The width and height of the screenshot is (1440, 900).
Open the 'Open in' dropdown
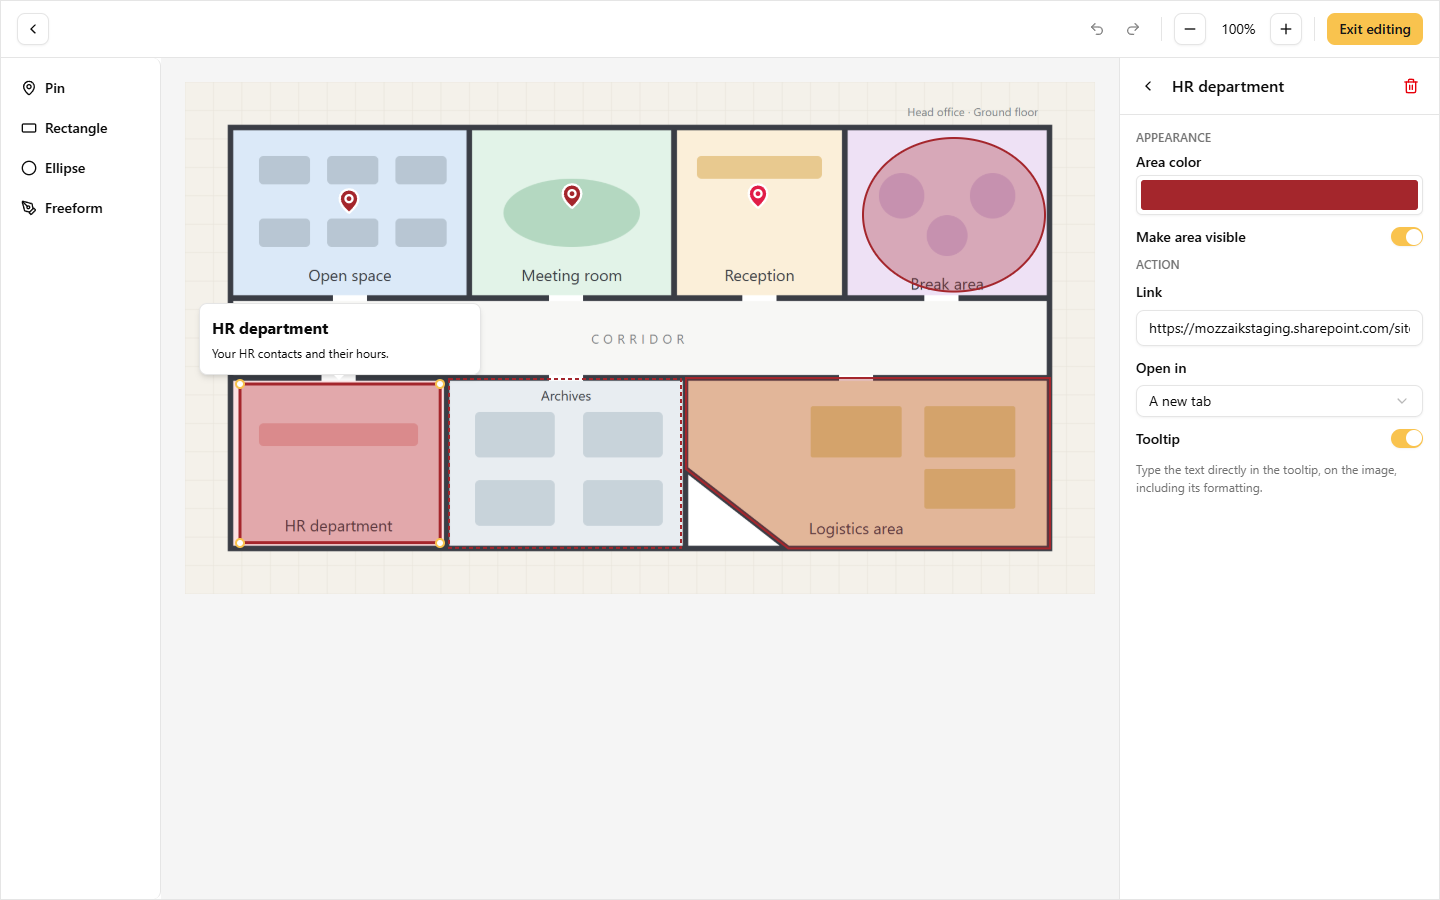[1279, 401]
